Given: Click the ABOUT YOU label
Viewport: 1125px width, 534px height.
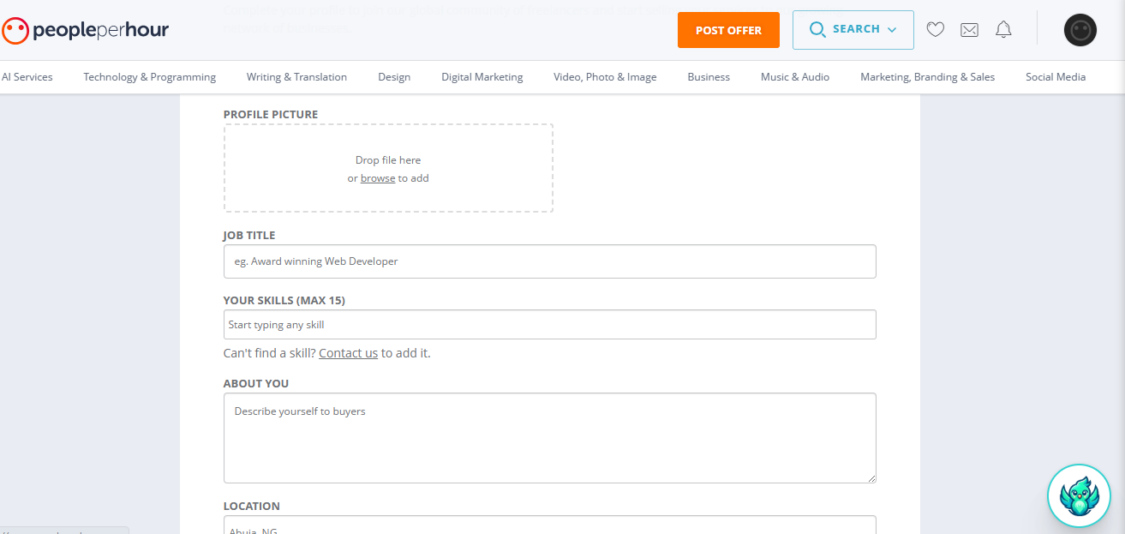Looking at the screenshot, I should 256,383.
